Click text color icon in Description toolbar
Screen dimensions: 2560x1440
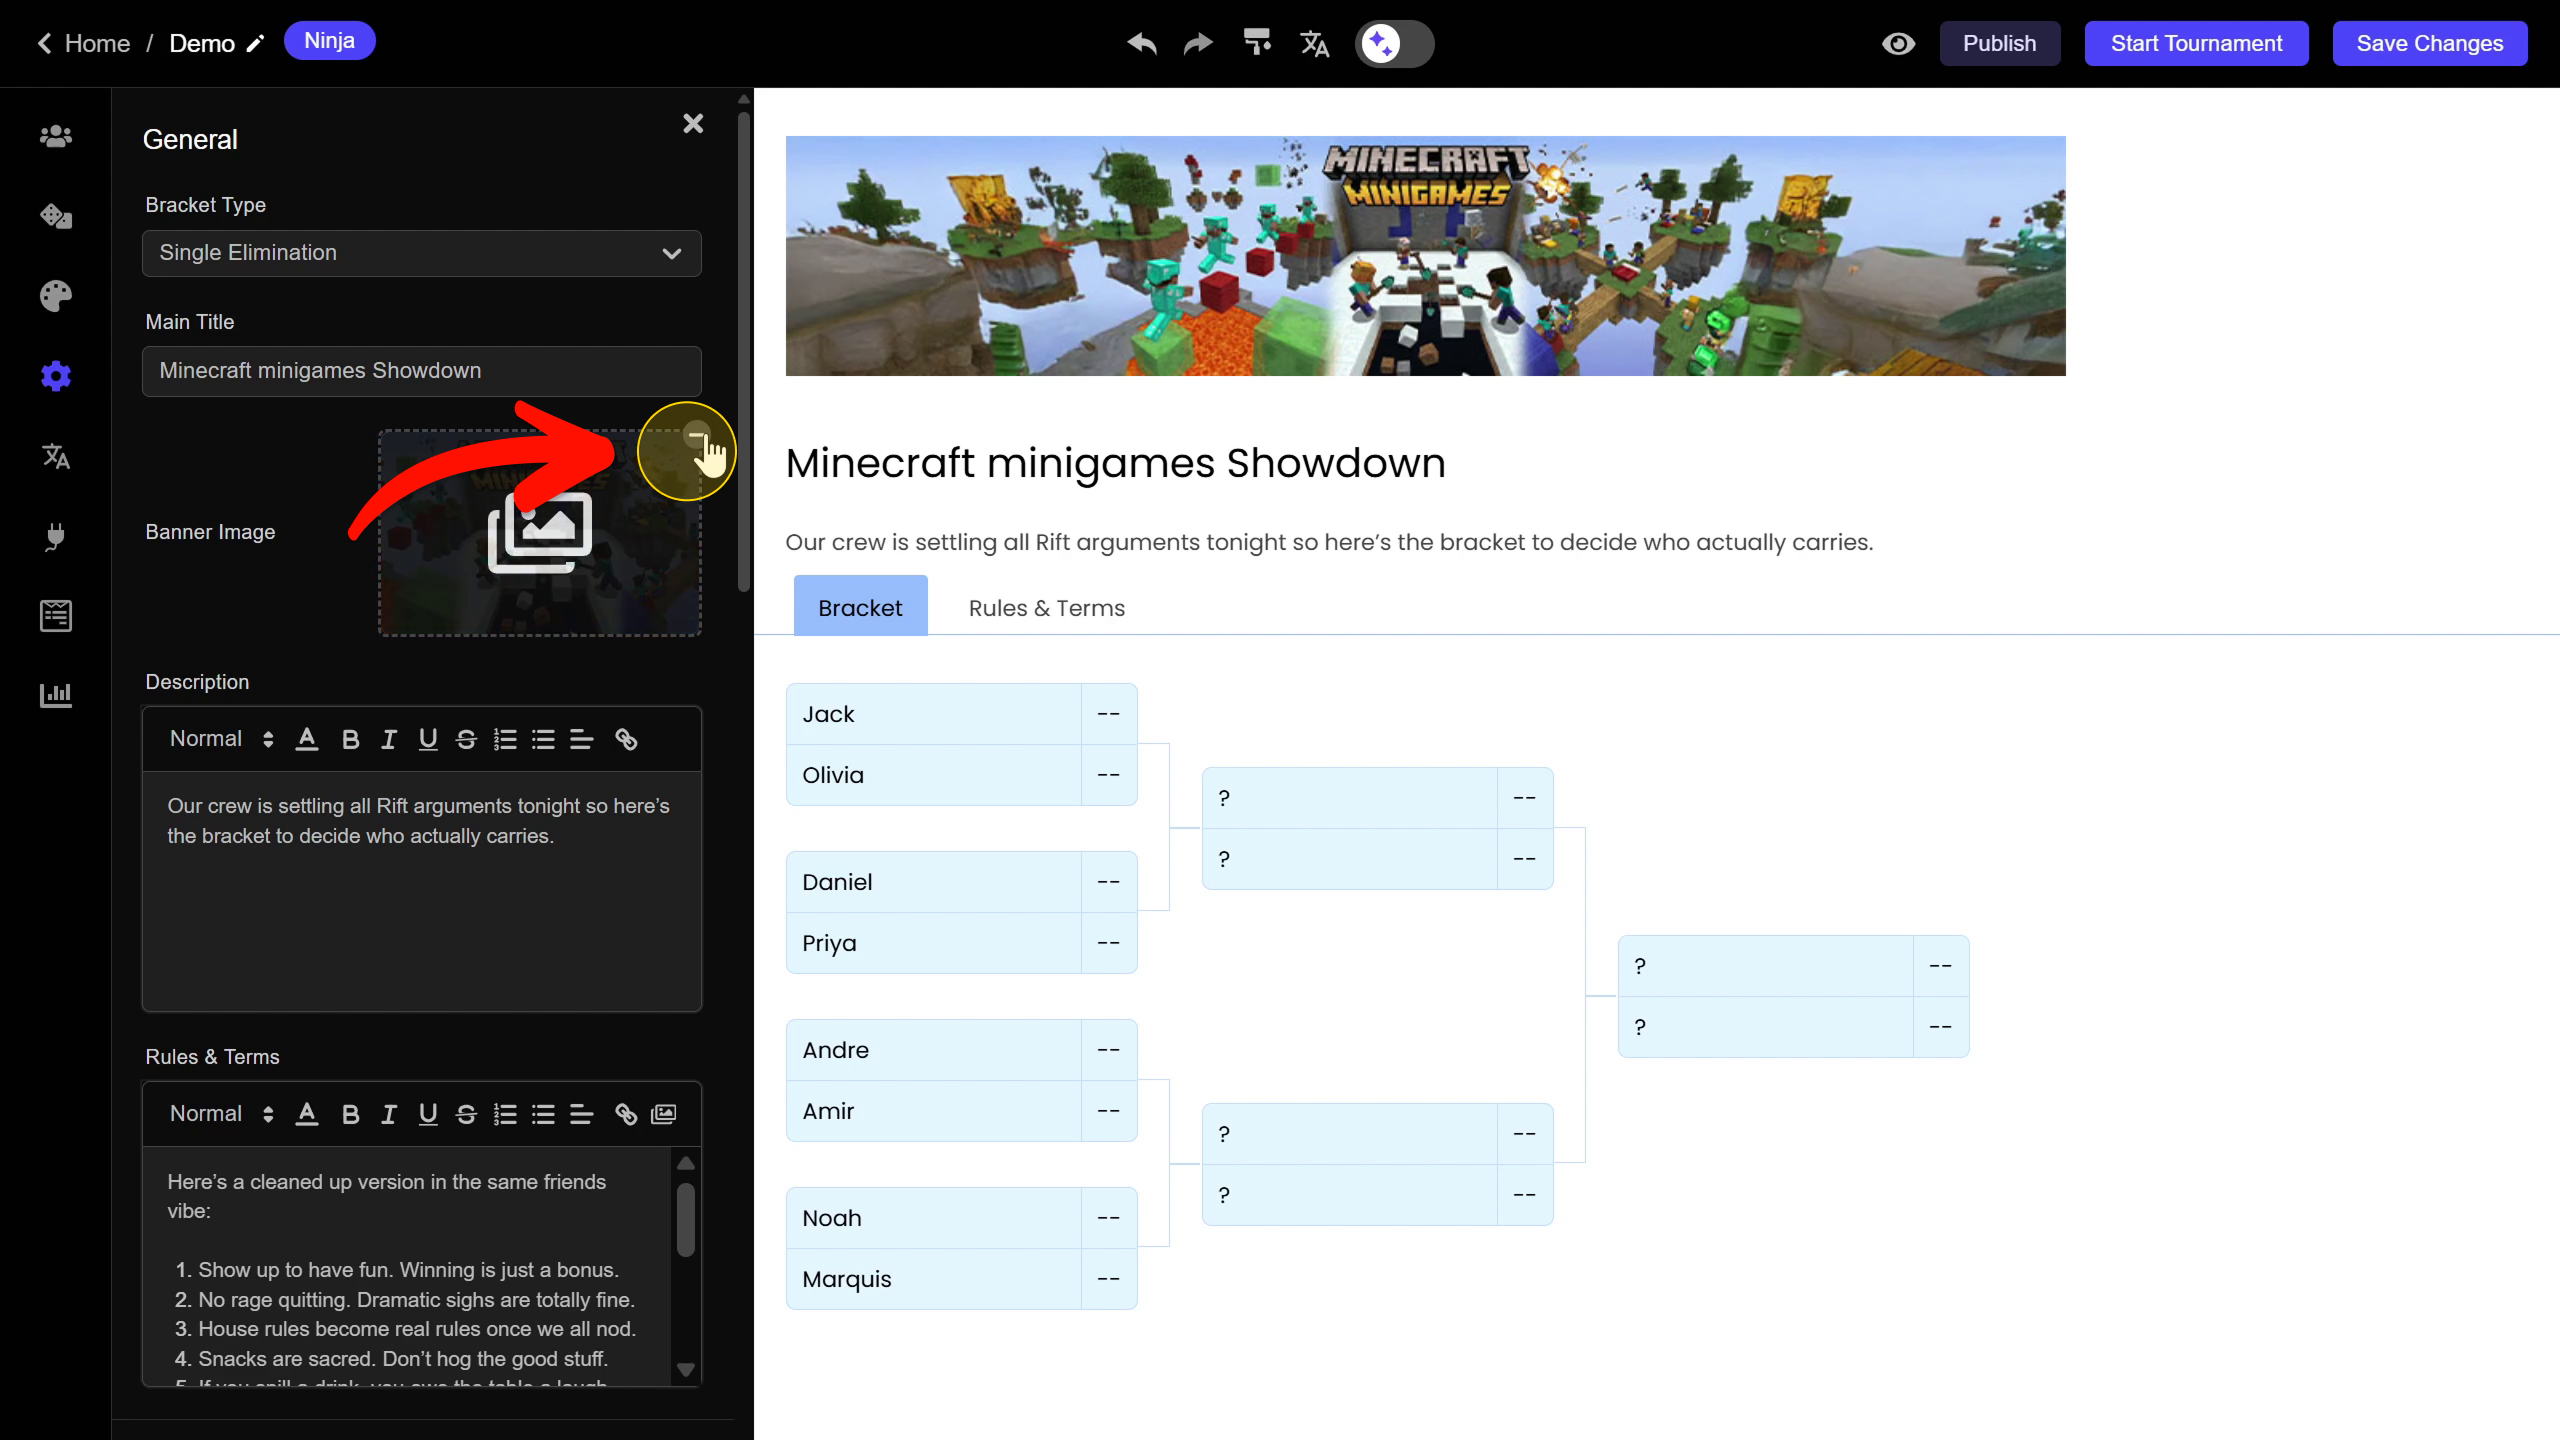pos(307,739)
